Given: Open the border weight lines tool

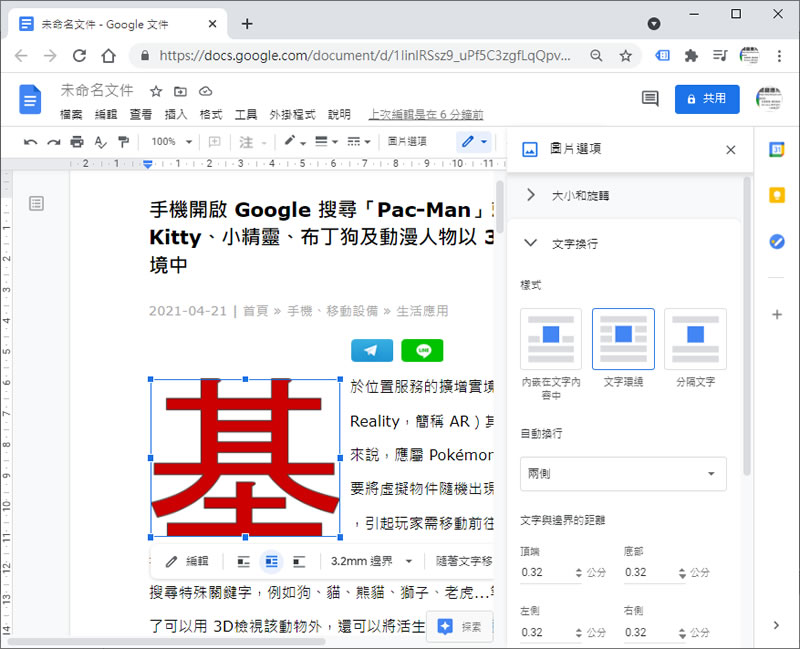Looking at the screenshot, I should (x=326, y=141).
